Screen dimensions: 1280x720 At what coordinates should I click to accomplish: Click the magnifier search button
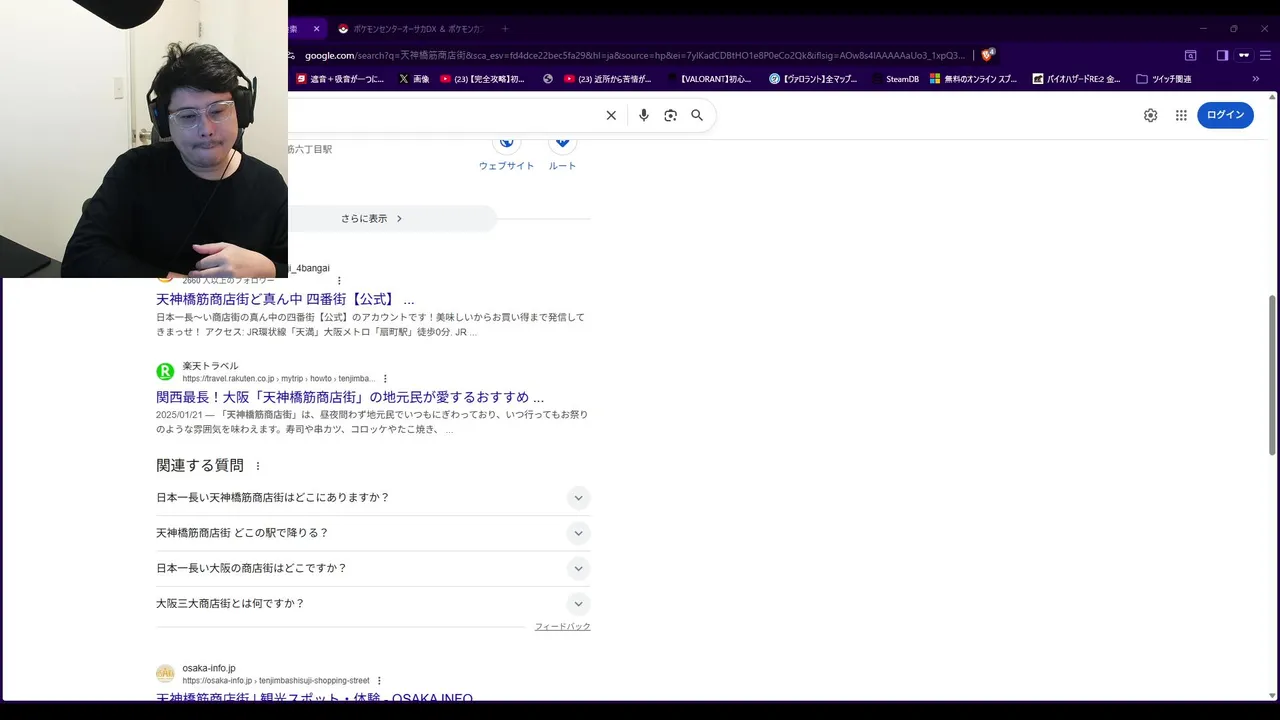[x=697, y=115]
